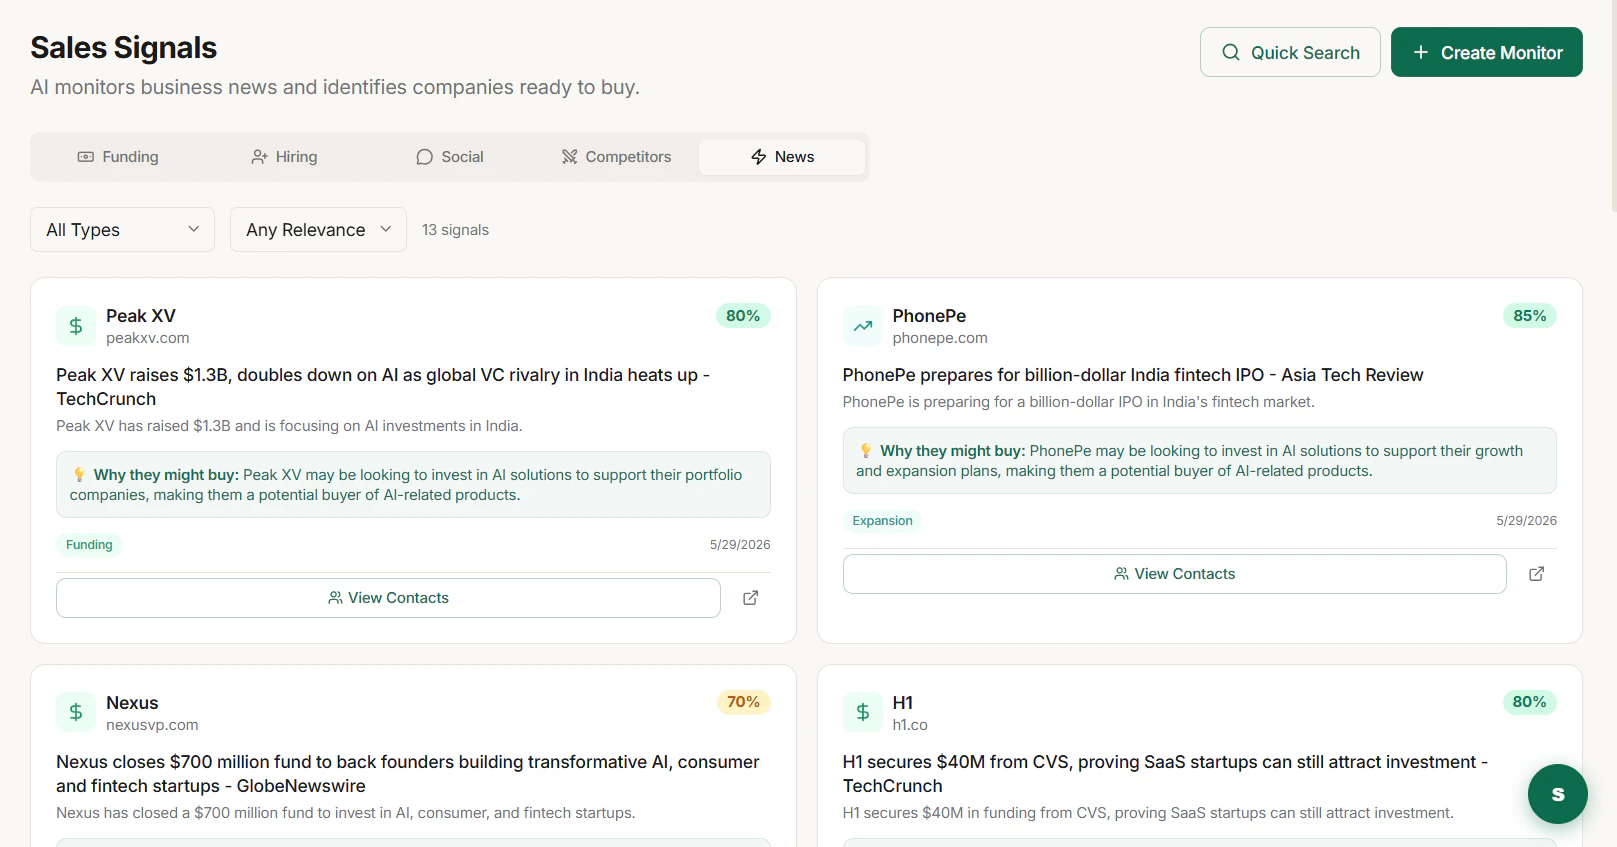Click the Any Relevance chevron arrow
The height and width of the screenshot is (847, 1617).
click(x=386, y=229)
